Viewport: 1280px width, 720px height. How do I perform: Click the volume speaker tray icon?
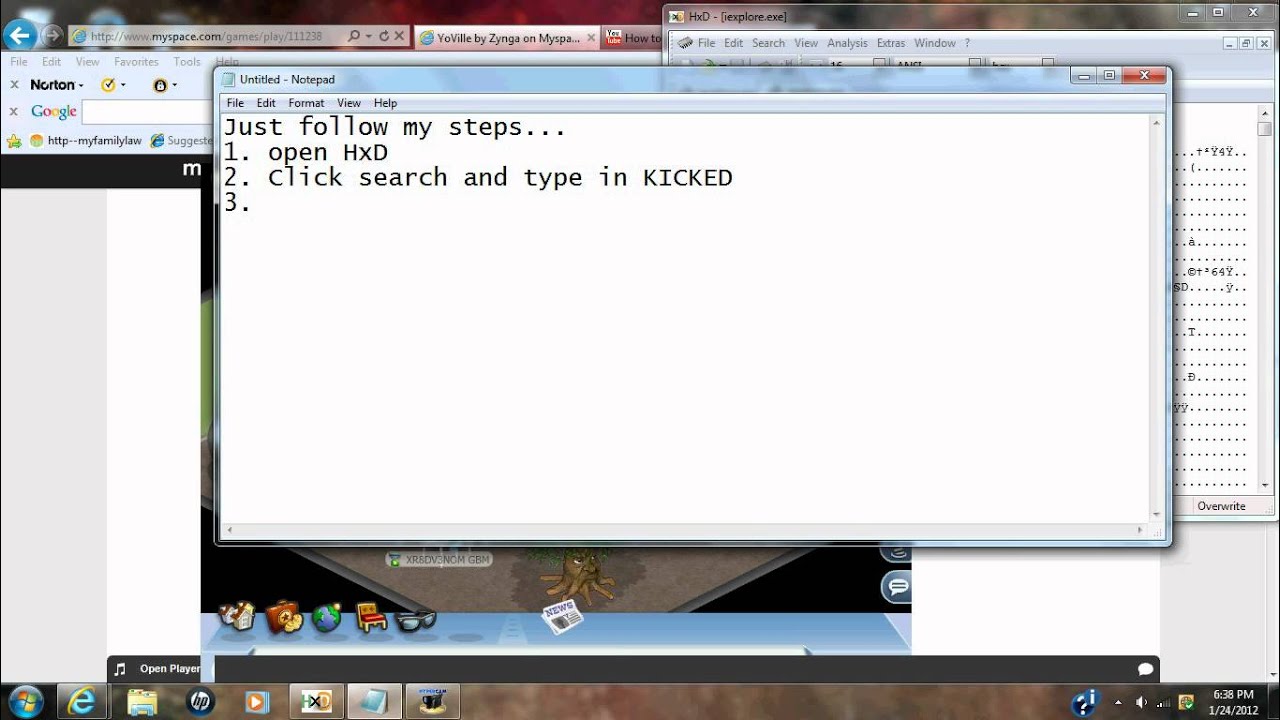(1141, 702)
